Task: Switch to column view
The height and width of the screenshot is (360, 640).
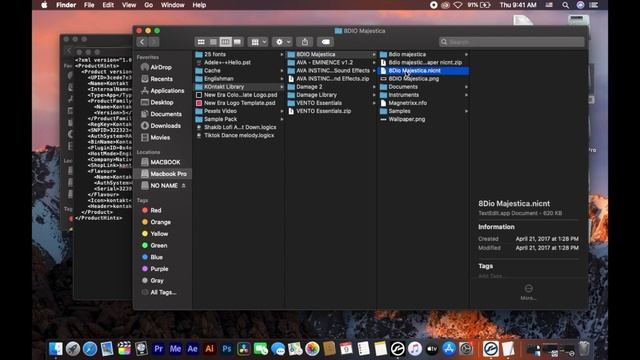Action: (225, 42)
